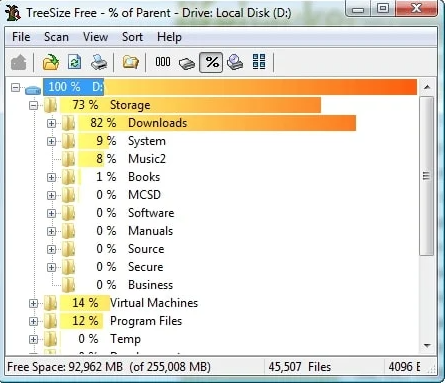
Task: Click the open folder scan icon
Action: tap(51, 62)
